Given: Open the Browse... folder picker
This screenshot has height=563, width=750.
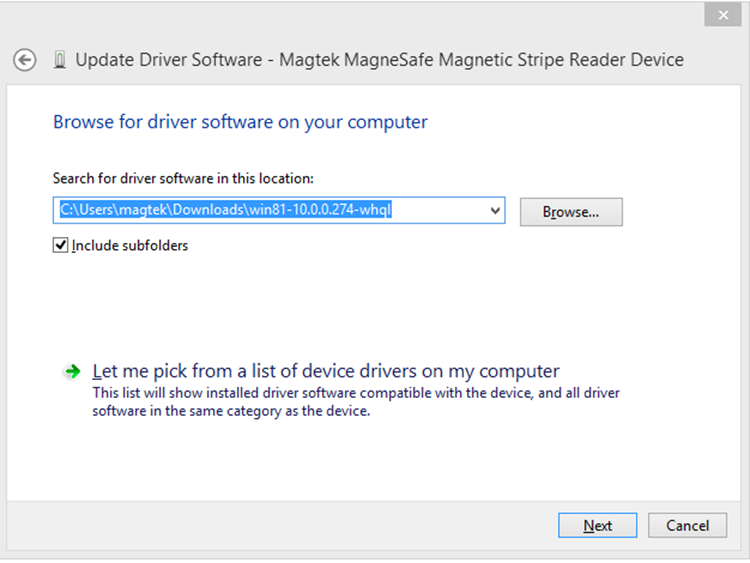Looking at the screenshot, I should 571,212.
